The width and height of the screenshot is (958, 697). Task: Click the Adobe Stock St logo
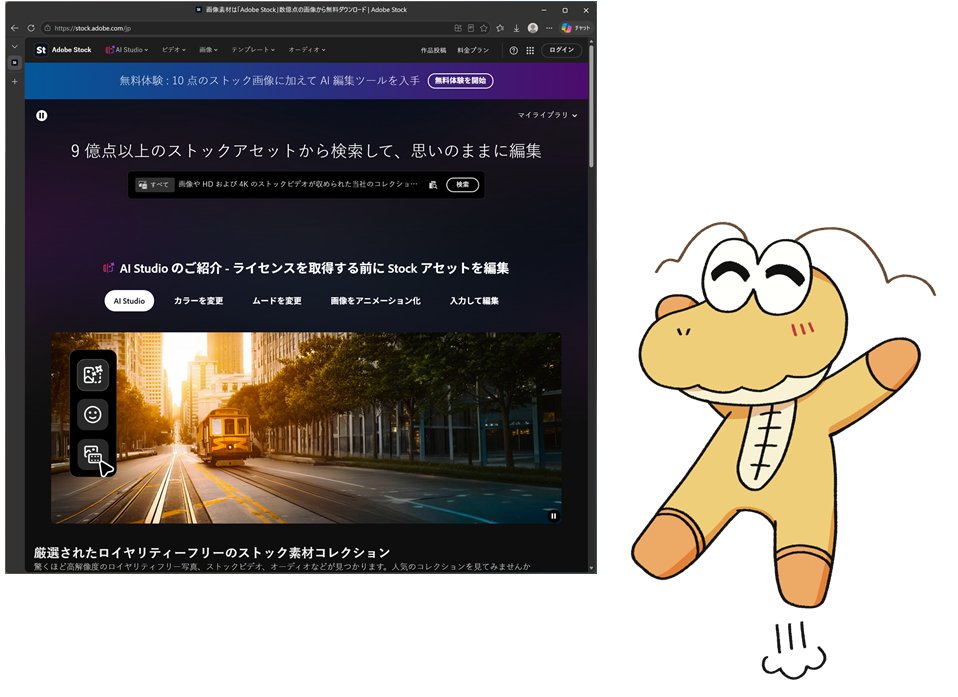coord(41,50)
